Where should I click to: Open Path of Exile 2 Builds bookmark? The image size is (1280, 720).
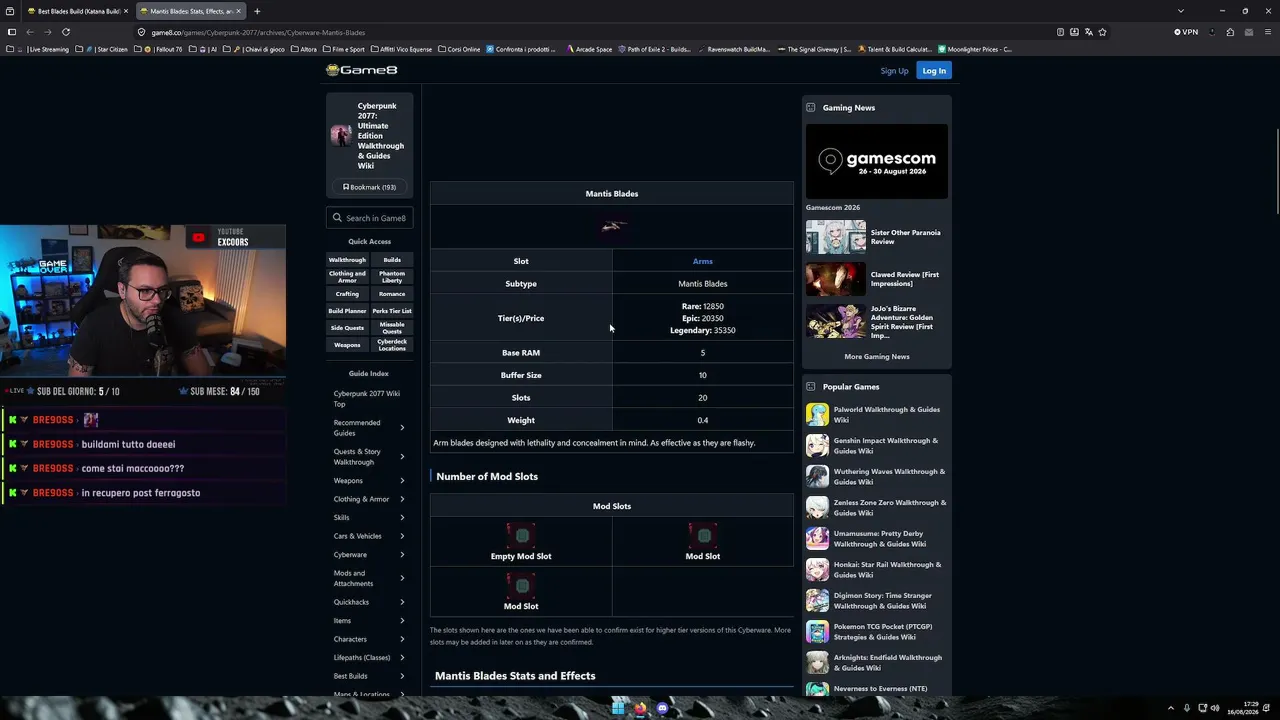click(x=655, y=49)
